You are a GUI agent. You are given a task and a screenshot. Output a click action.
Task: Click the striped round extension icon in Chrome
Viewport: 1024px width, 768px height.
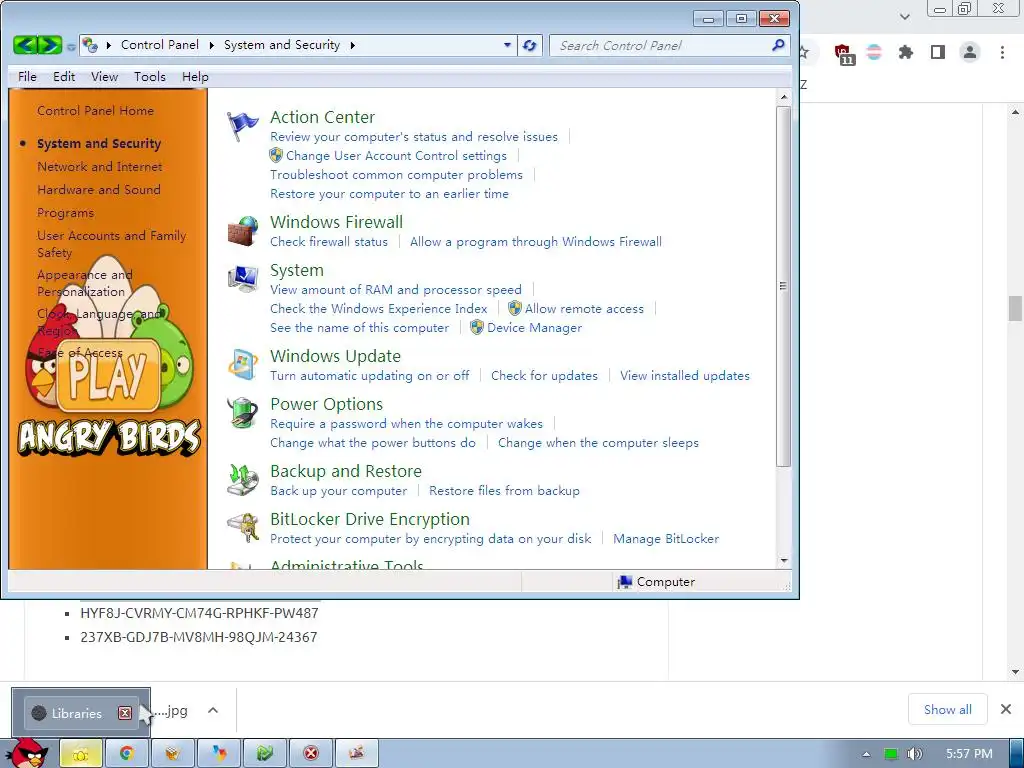coord(874,52)
